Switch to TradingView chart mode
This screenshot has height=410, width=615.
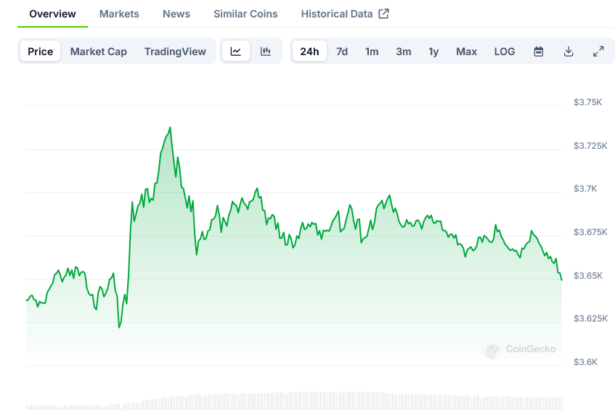pyautogui.click(x=175, y=51)
